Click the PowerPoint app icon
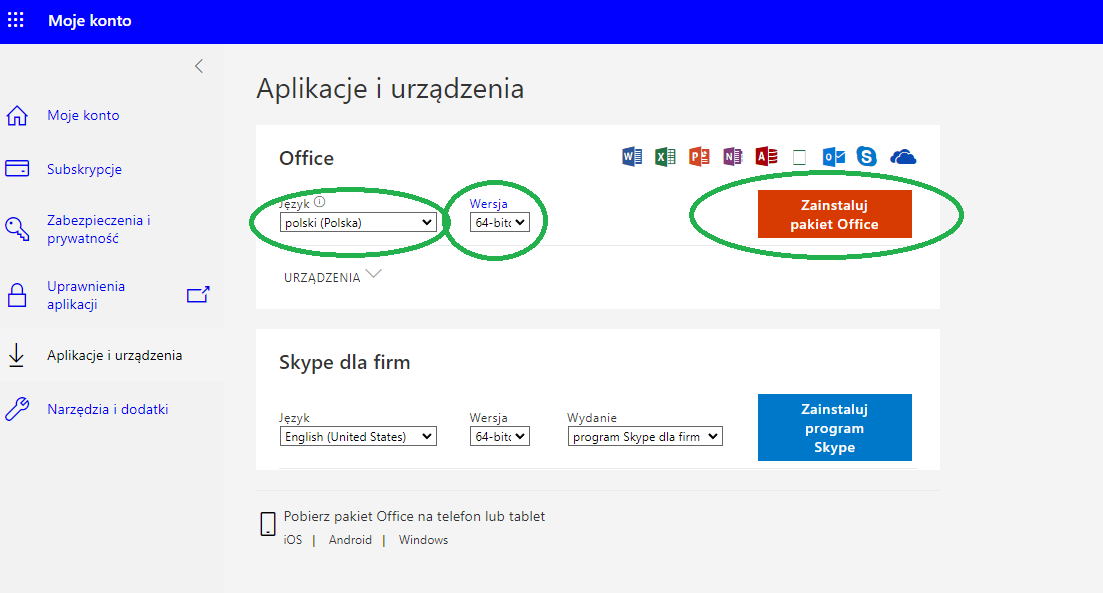The image size is (1103, 593). click(699, 156)
